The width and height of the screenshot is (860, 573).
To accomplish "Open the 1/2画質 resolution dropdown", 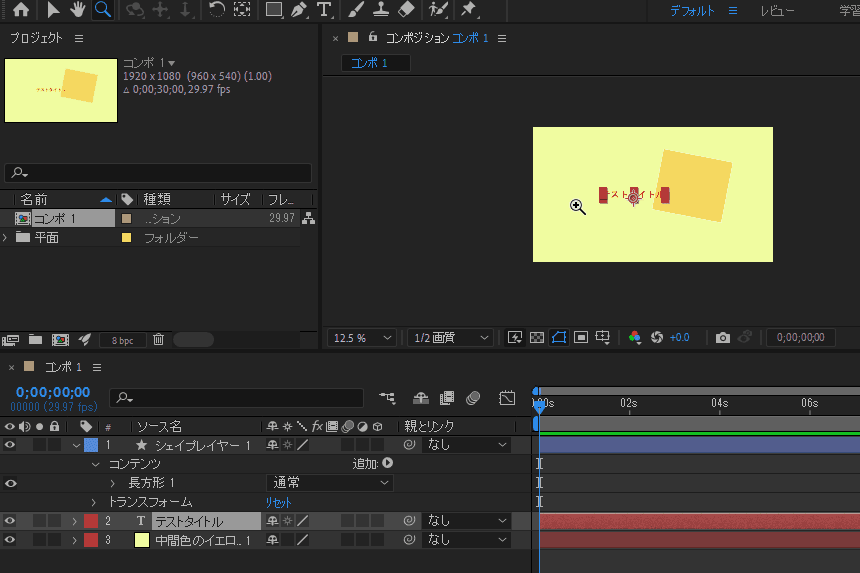I will (450, 338).
